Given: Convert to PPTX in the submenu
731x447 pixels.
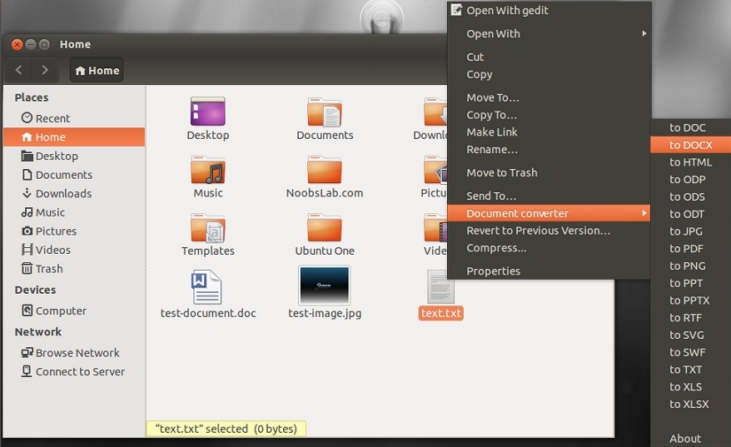Looking at the screenshot, I should click(691, 300).
